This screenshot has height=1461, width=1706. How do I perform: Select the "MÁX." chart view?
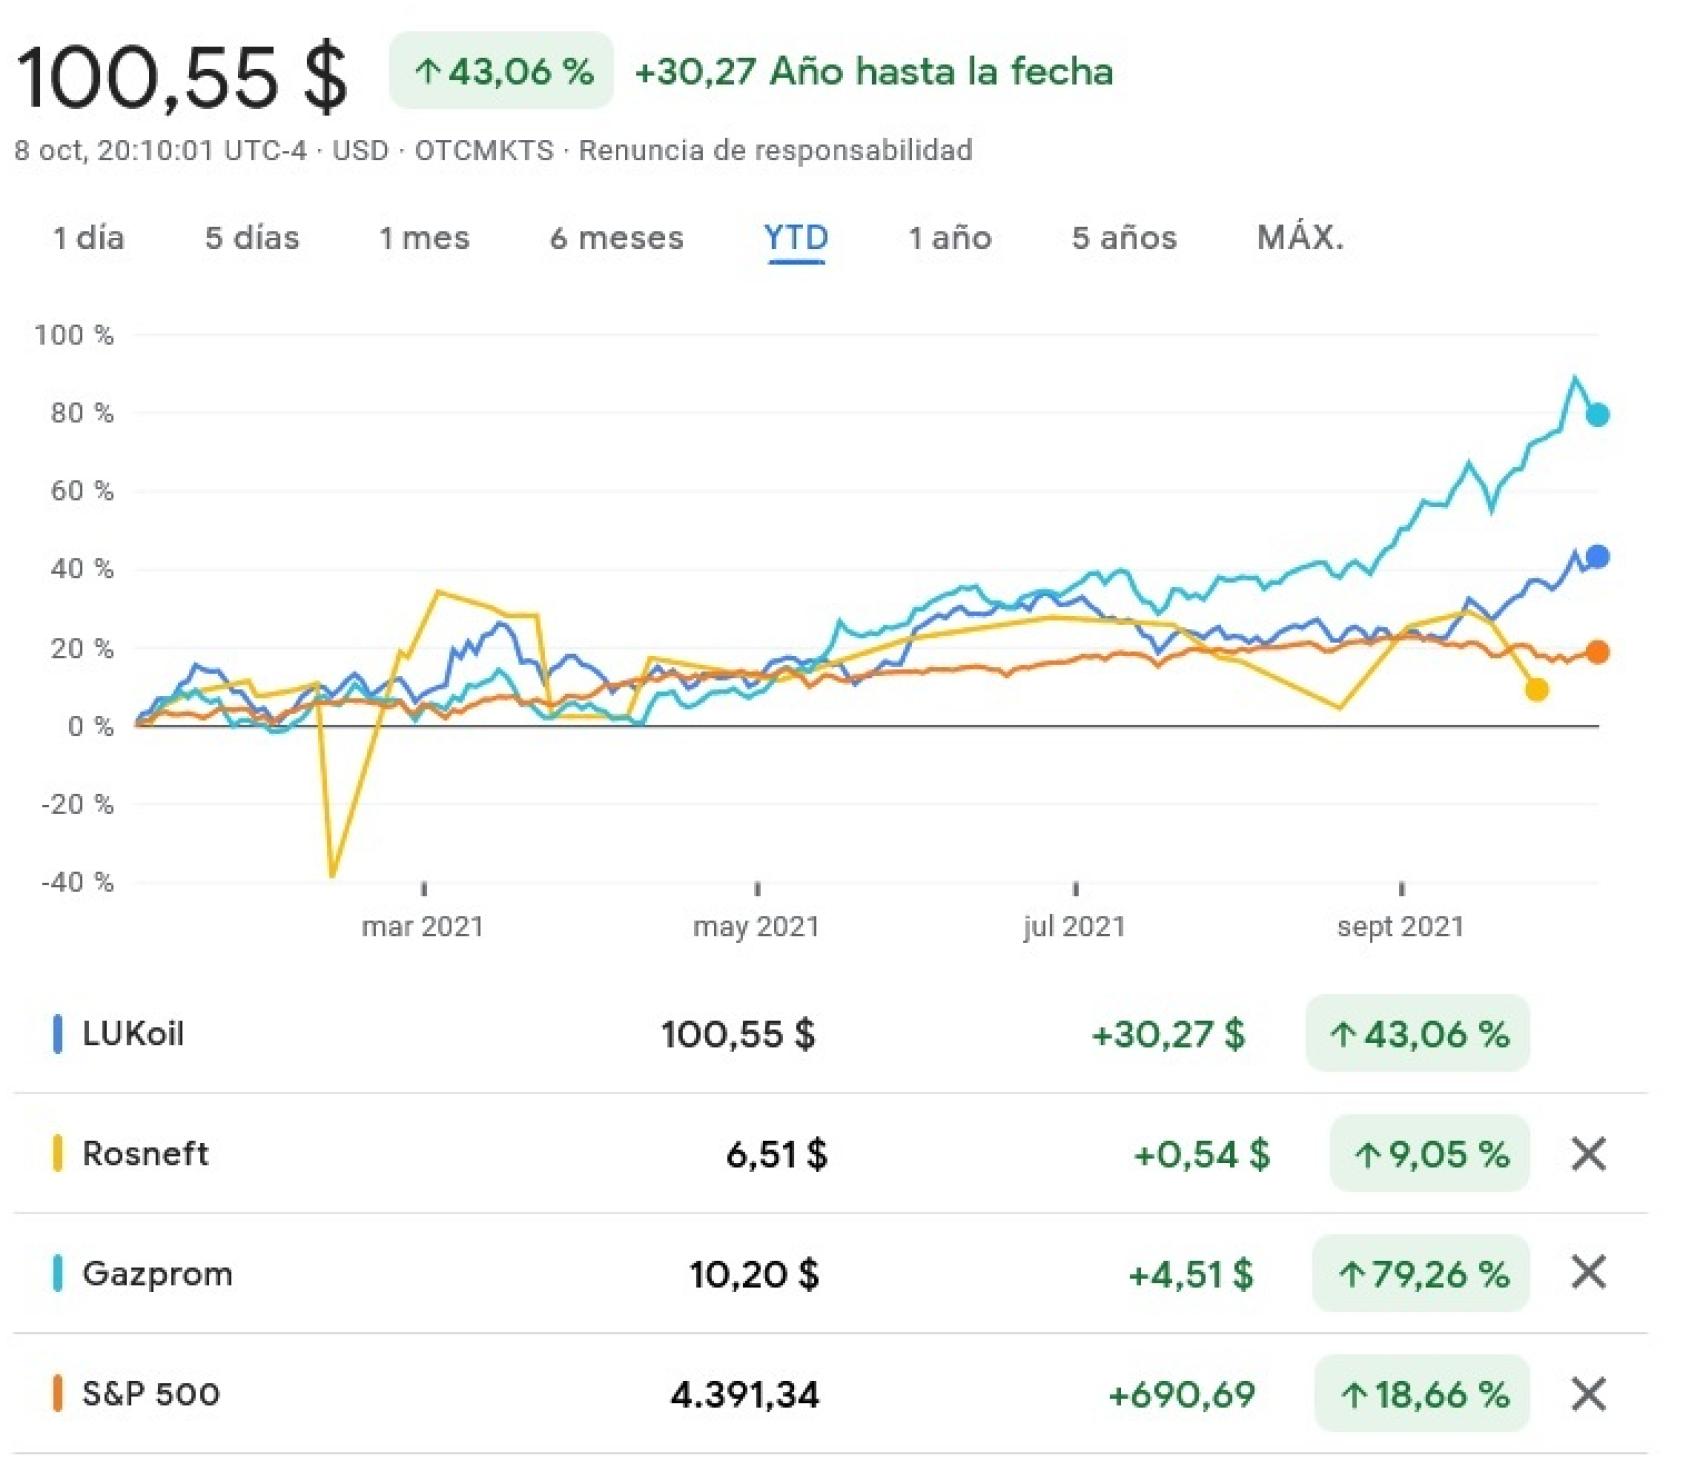click(1299, 238)
